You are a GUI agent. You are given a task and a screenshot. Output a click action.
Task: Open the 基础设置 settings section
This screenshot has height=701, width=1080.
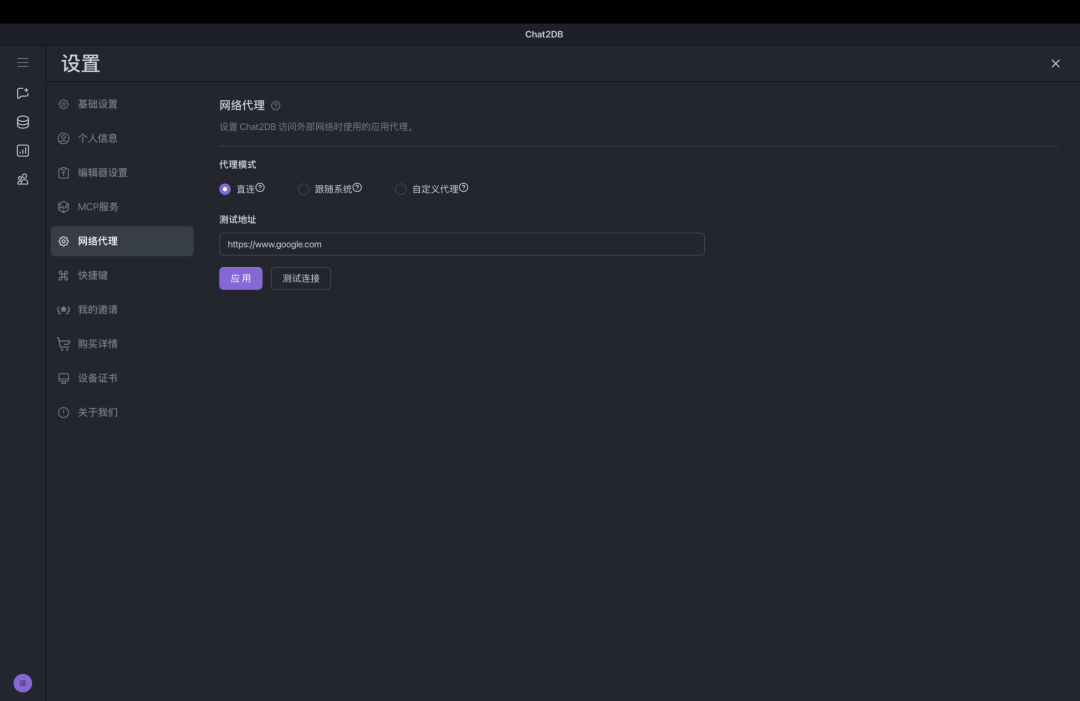point(122,104)
